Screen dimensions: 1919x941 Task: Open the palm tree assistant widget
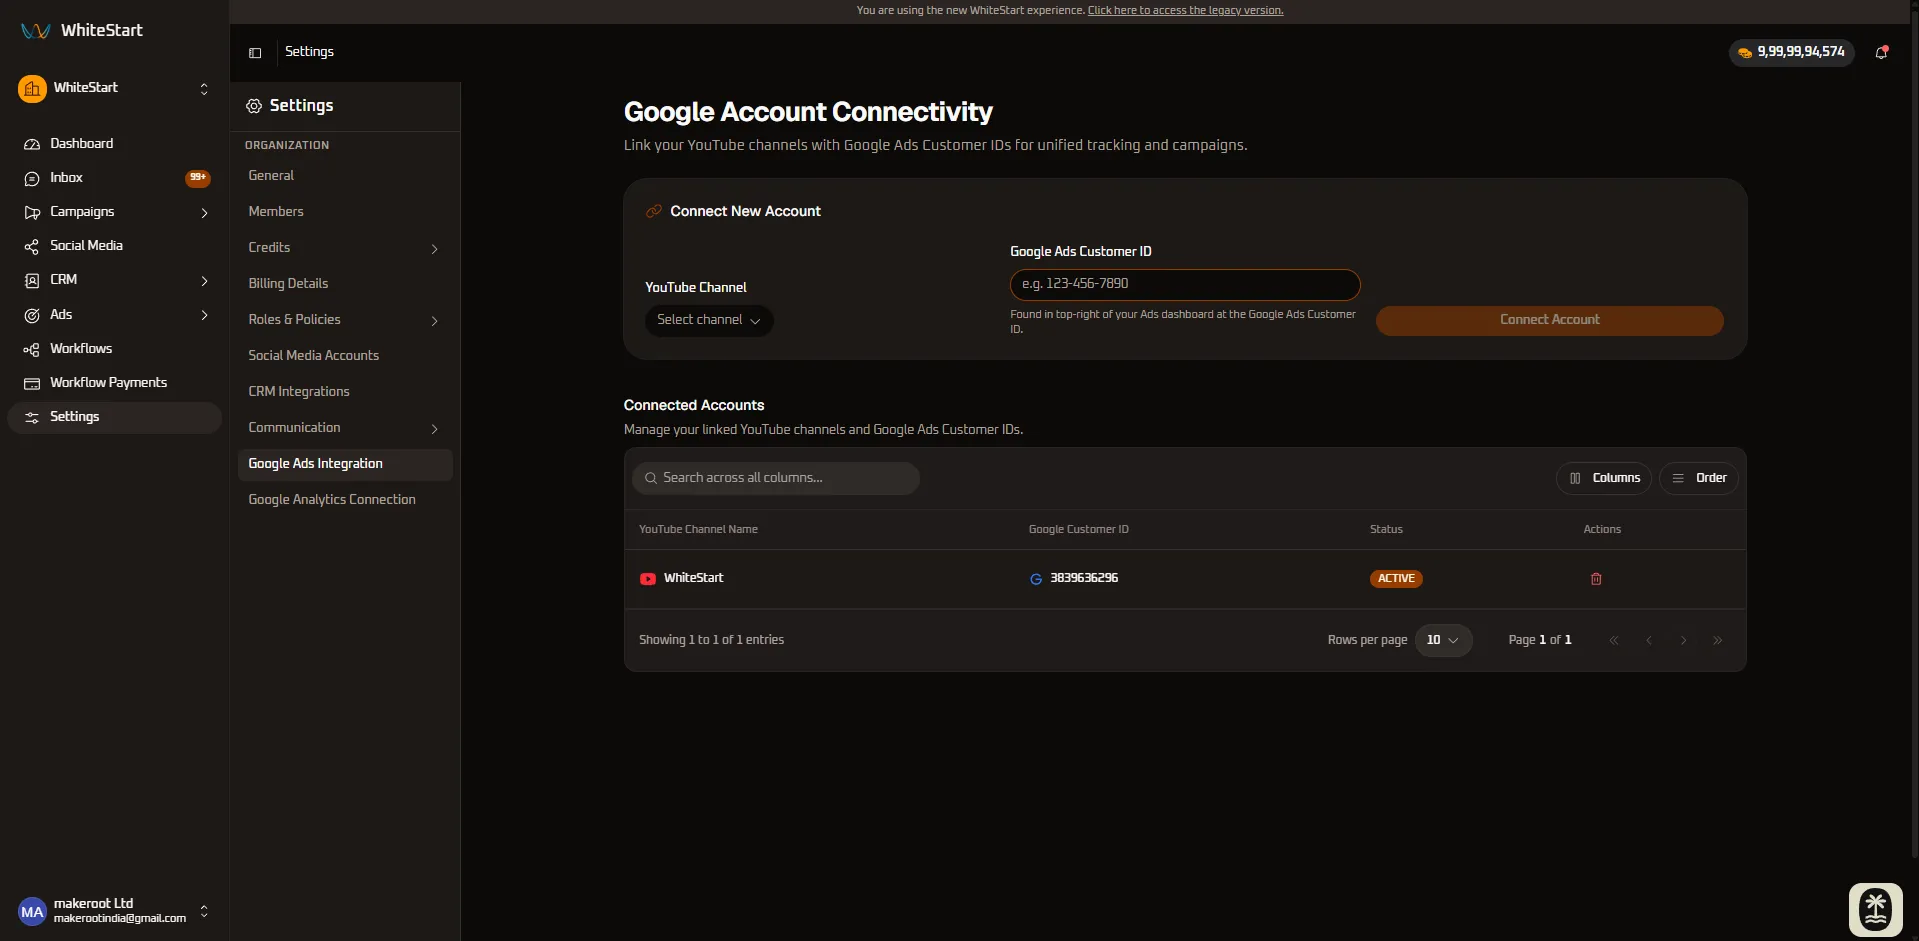(1875, 909)
